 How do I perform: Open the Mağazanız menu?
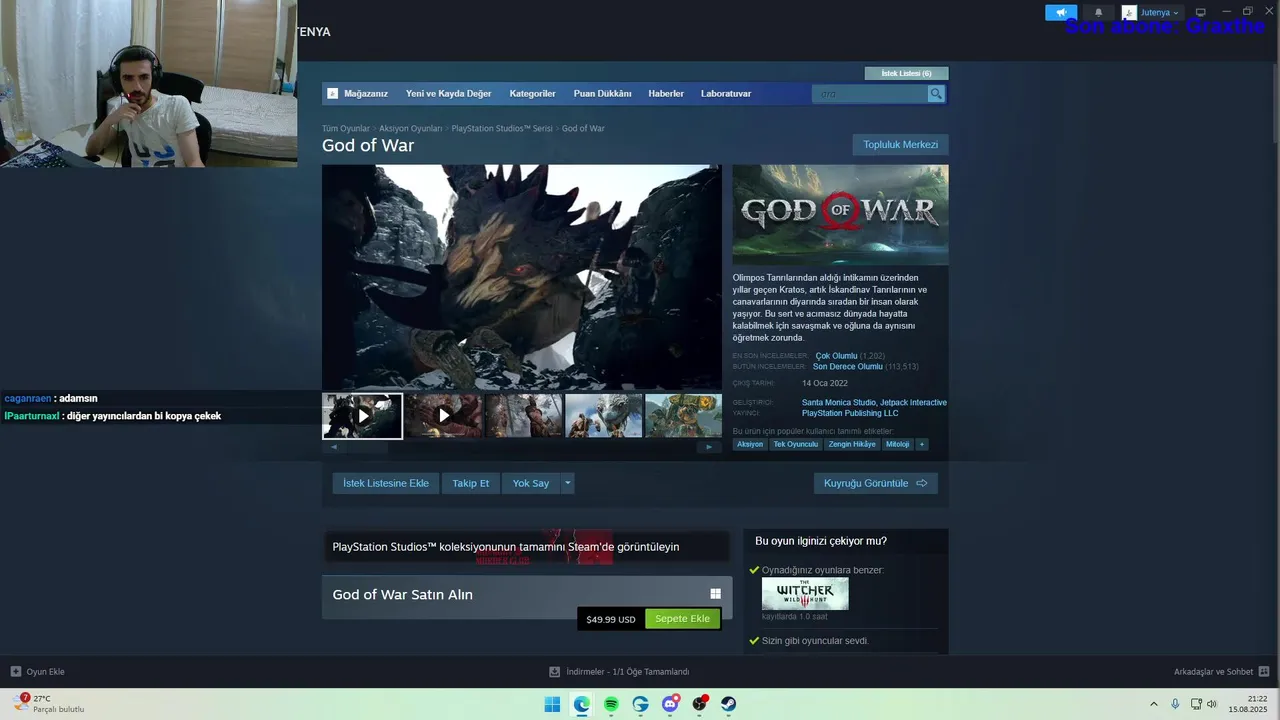click(x=365, y=94)
